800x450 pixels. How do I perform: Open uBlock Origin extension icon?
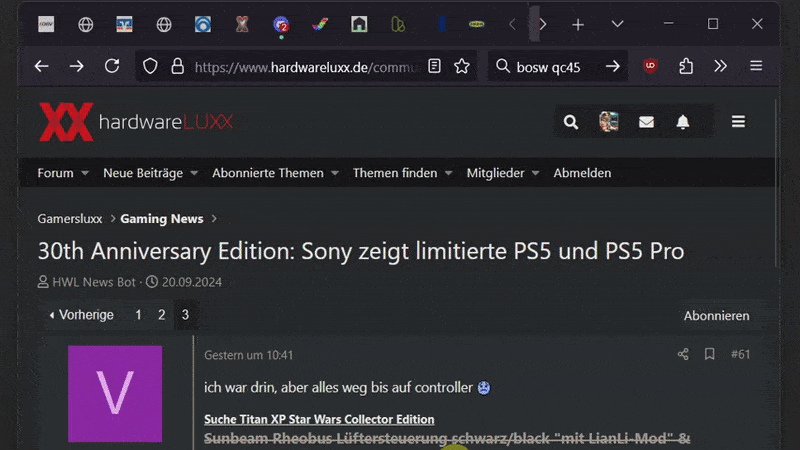pos(650,66)
